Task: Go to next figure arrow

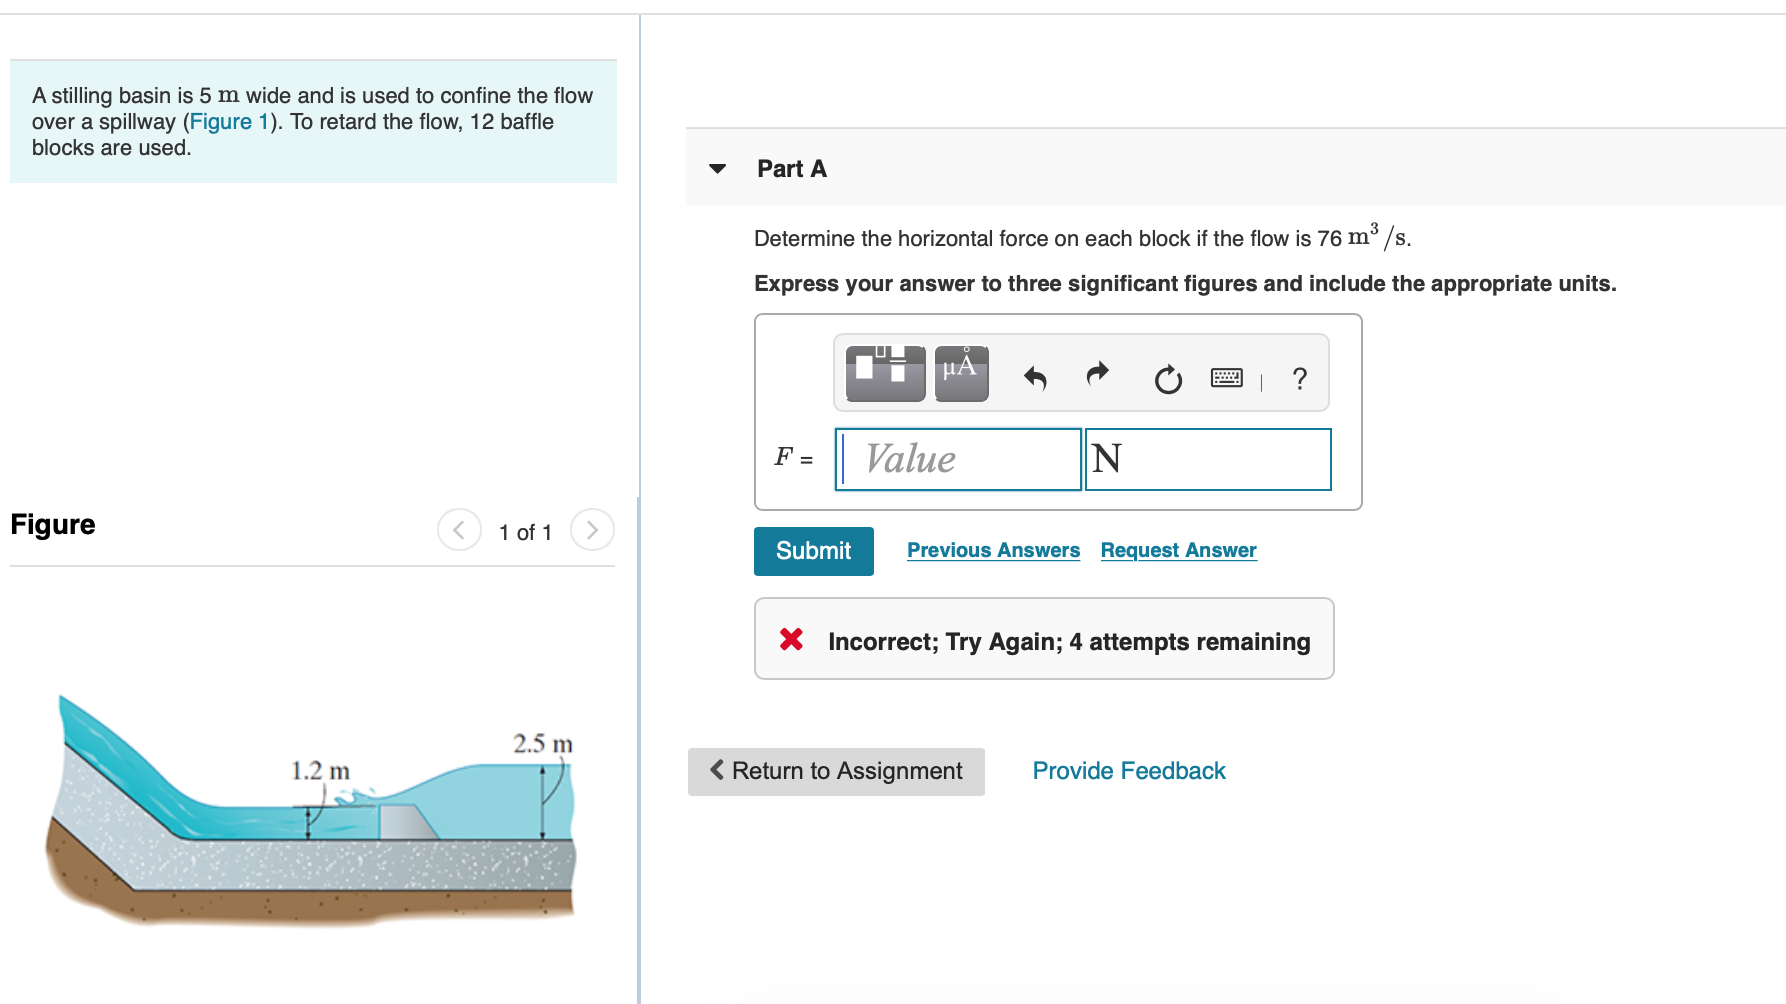Action: click(592, 530)
